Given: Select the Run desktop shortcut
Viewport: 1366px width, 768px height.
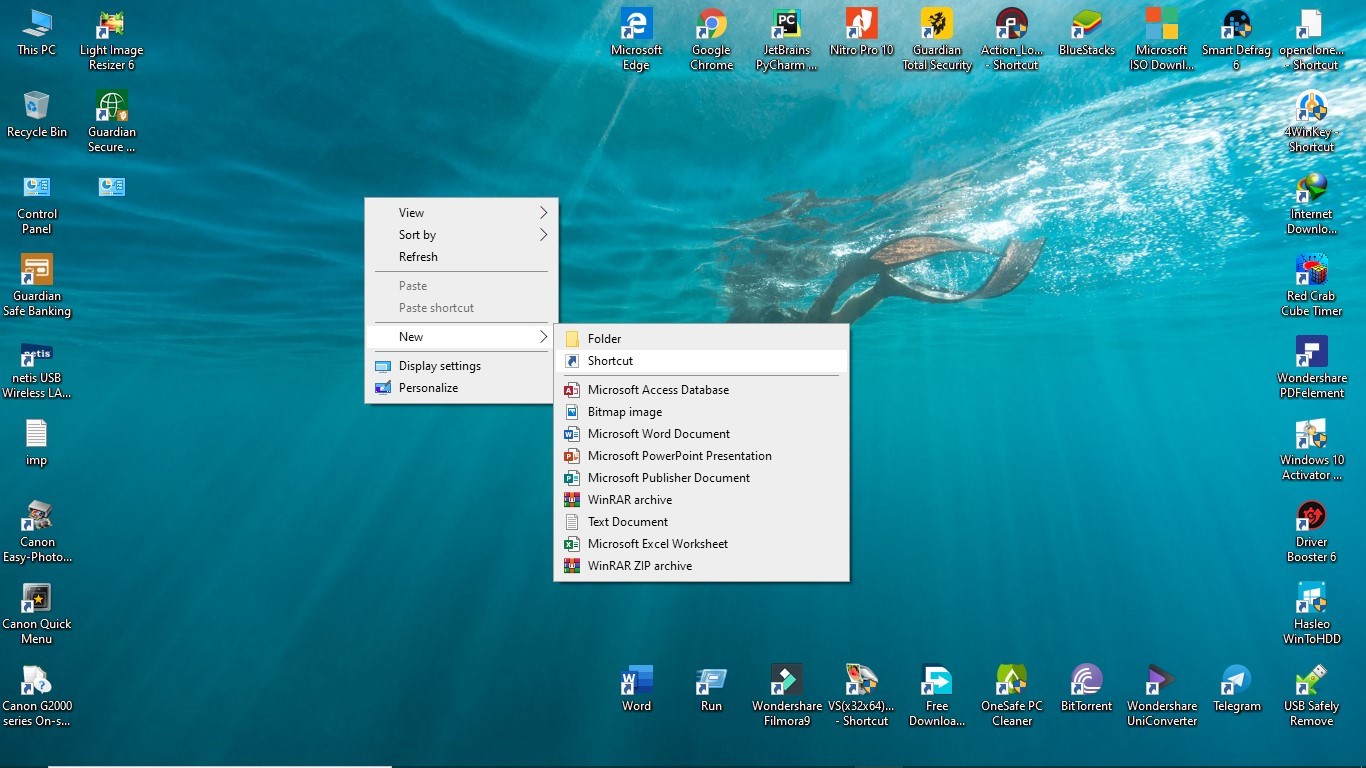Looking at the screenshot, I should point(711,688).
